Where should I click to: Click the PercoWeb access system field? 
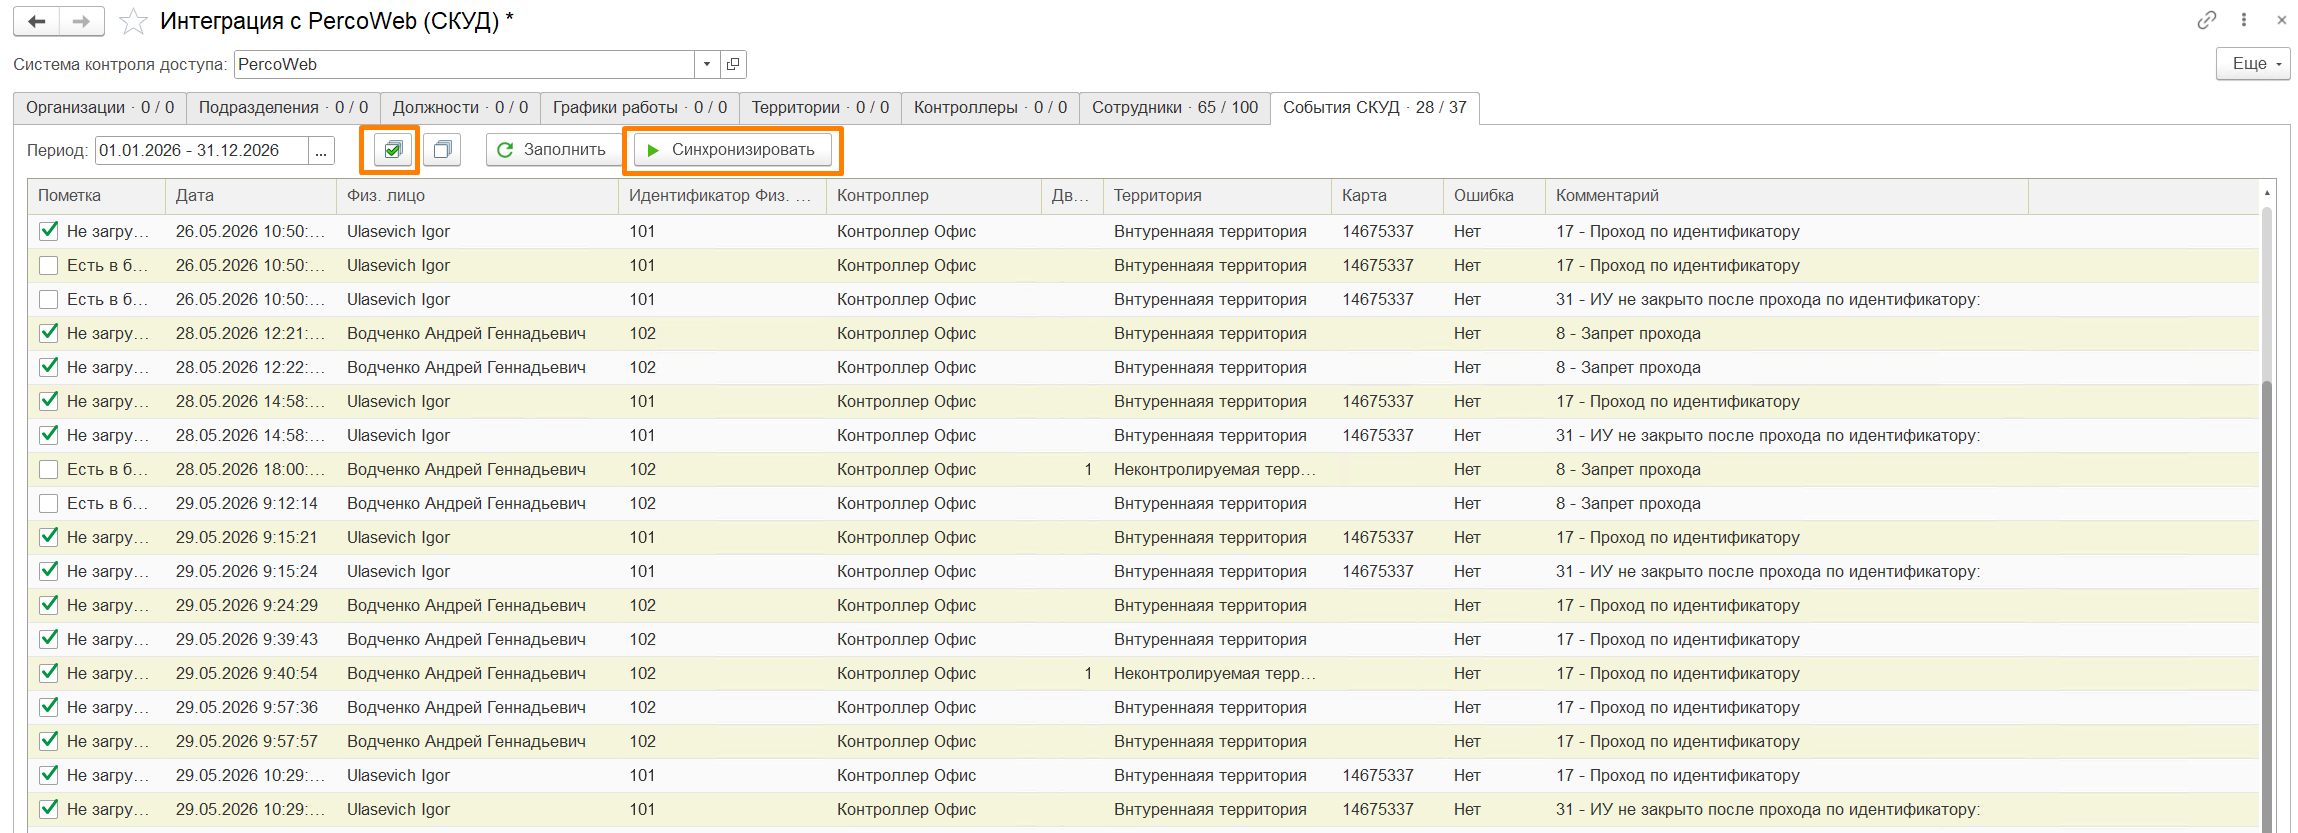(x=465, y=64)
